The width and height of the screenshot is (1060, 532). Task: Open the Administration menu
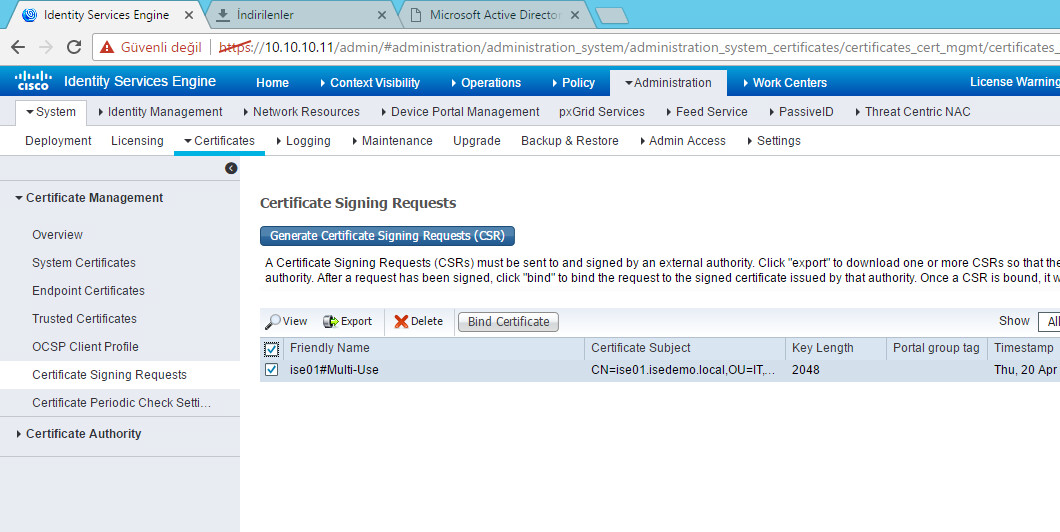tap(668, 83)
